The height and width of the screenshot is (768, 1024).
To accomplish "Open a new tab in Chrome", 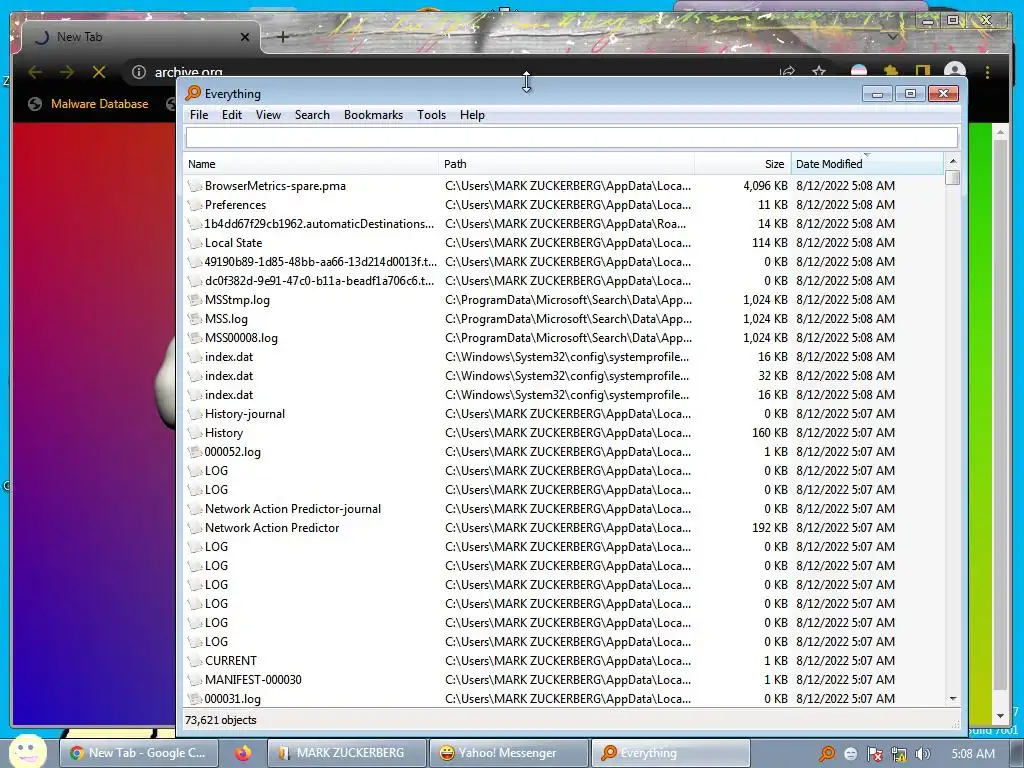I will pyautogui.click(x=283, y=37).
